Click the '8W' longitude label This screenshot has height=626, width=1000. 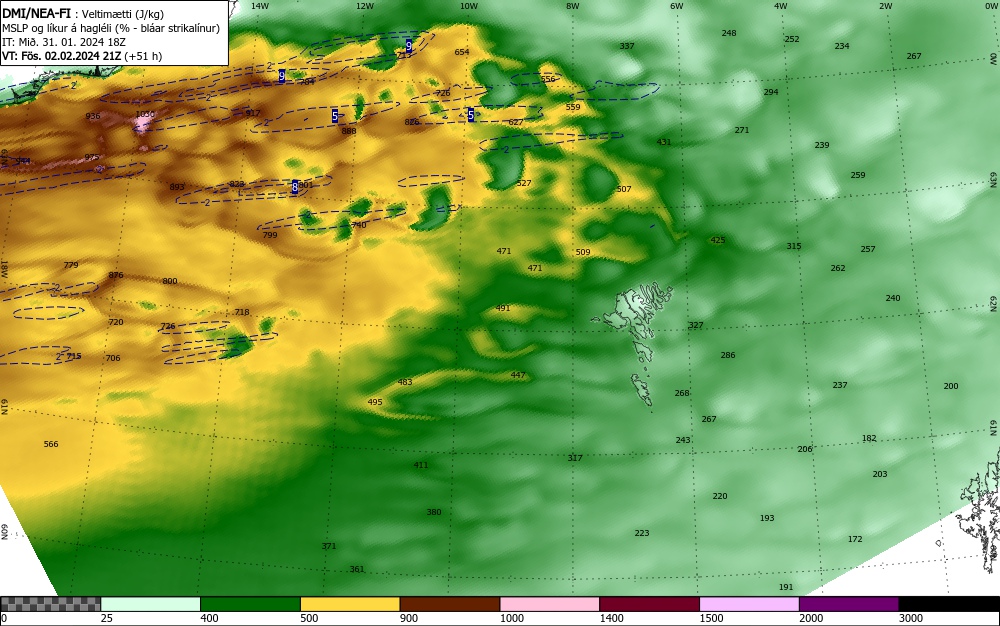(x=573, y=6)
